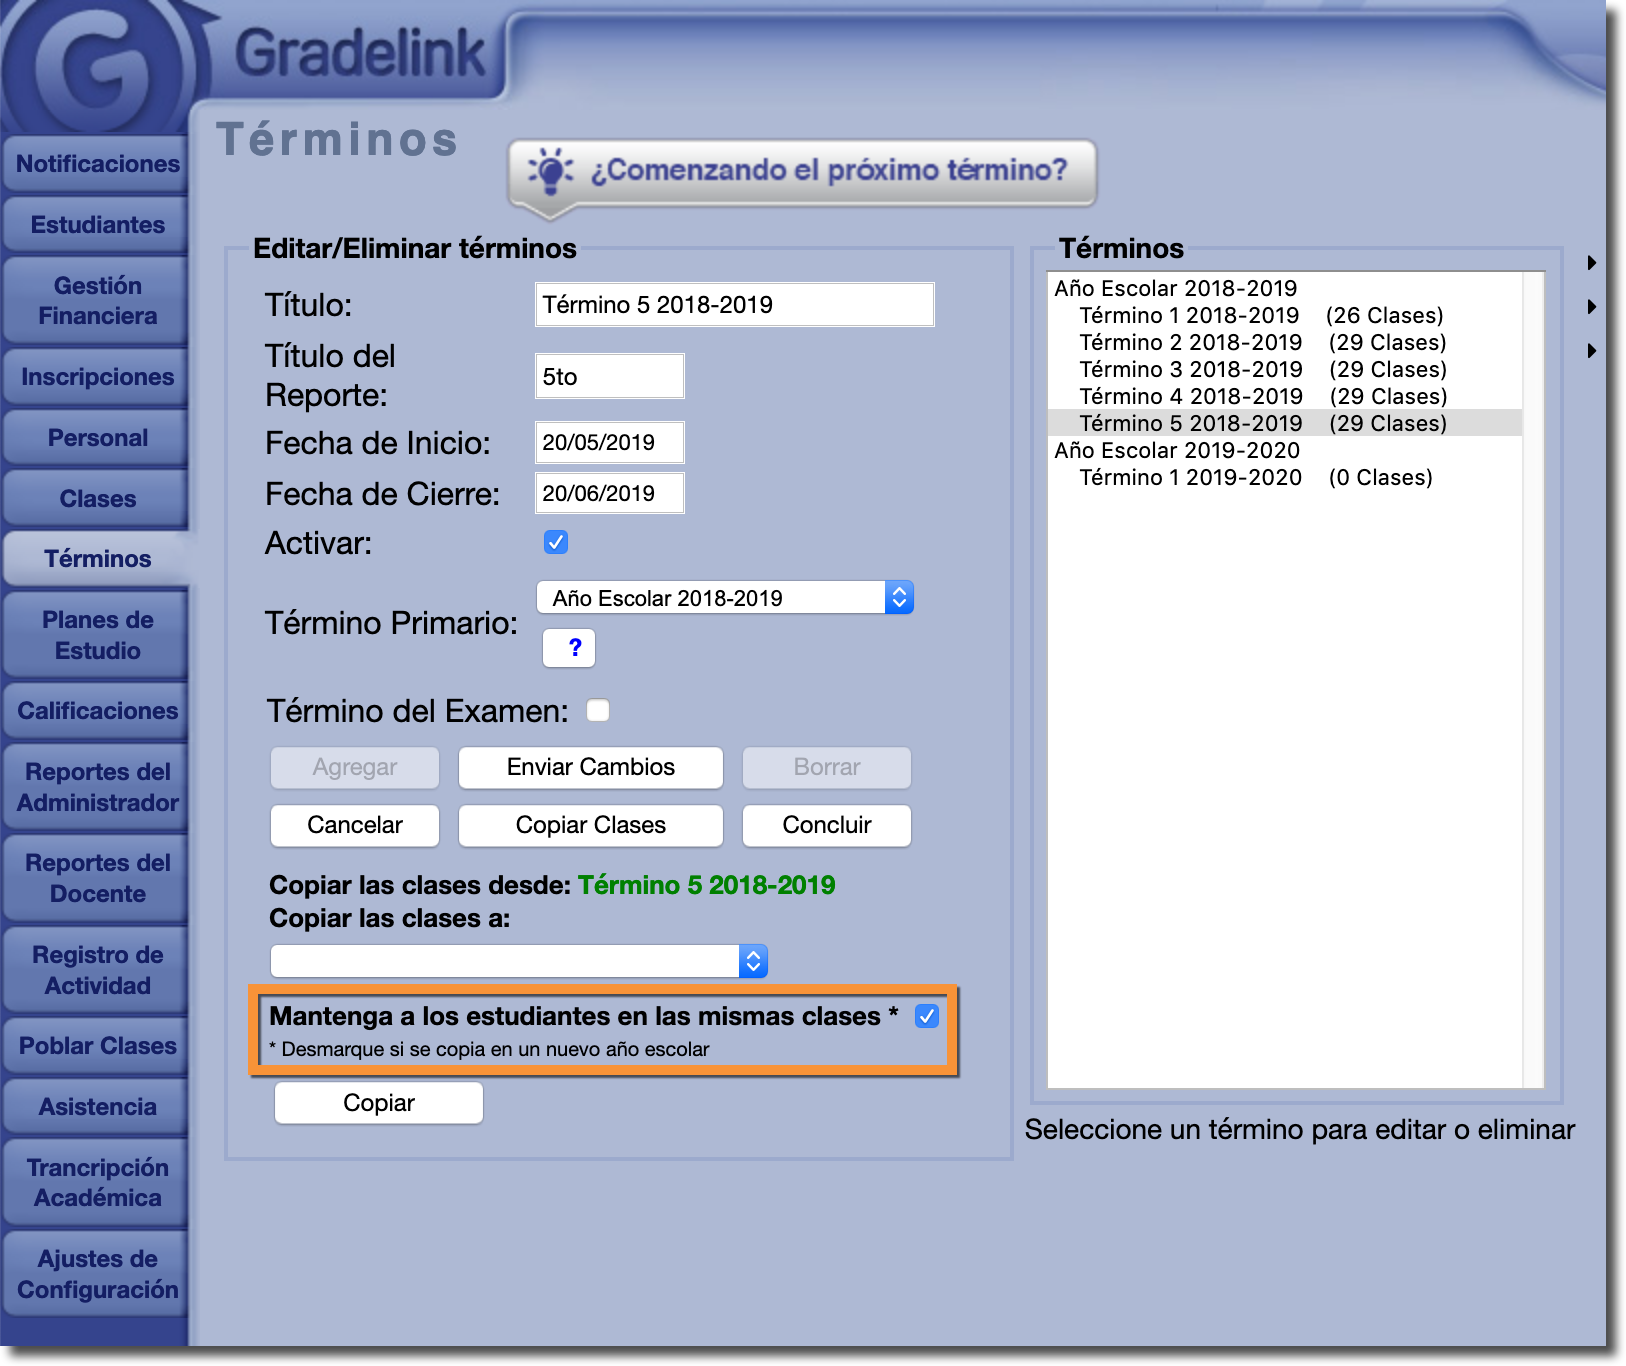
Task: Uncheck Mantenga a los estudiantes checkbox
Action: (927, 1016)
